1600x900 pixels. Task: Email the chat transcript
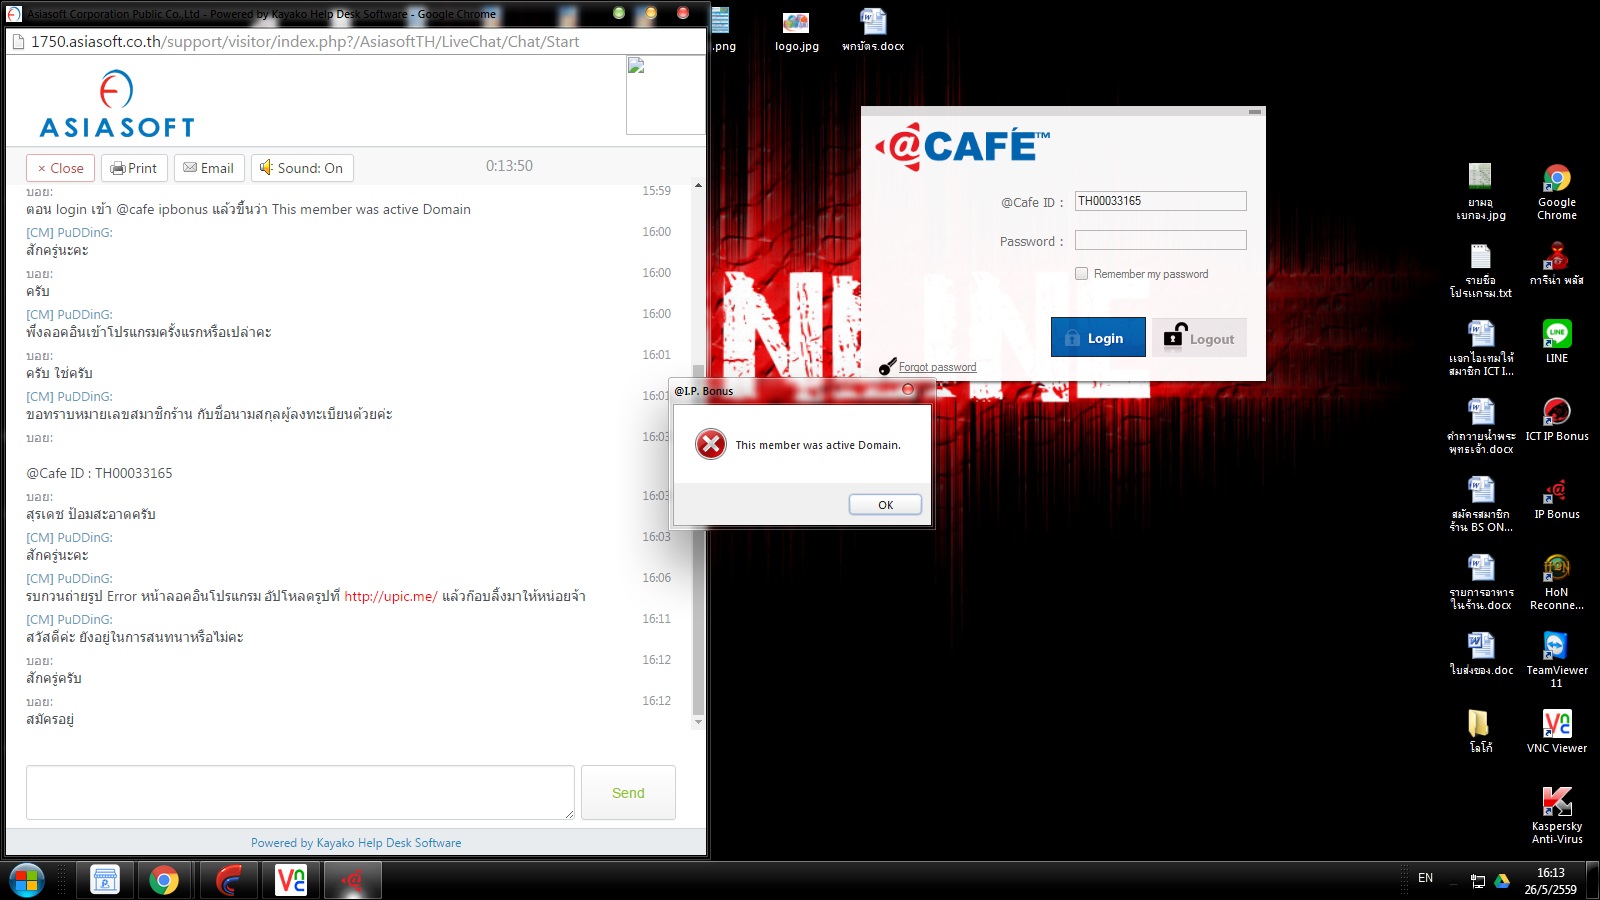point(209,168)
